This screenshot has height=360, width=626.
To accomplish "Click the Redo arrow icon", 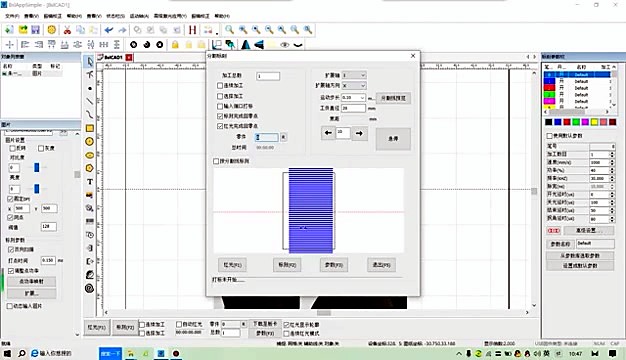I will [x=122, y=30].
